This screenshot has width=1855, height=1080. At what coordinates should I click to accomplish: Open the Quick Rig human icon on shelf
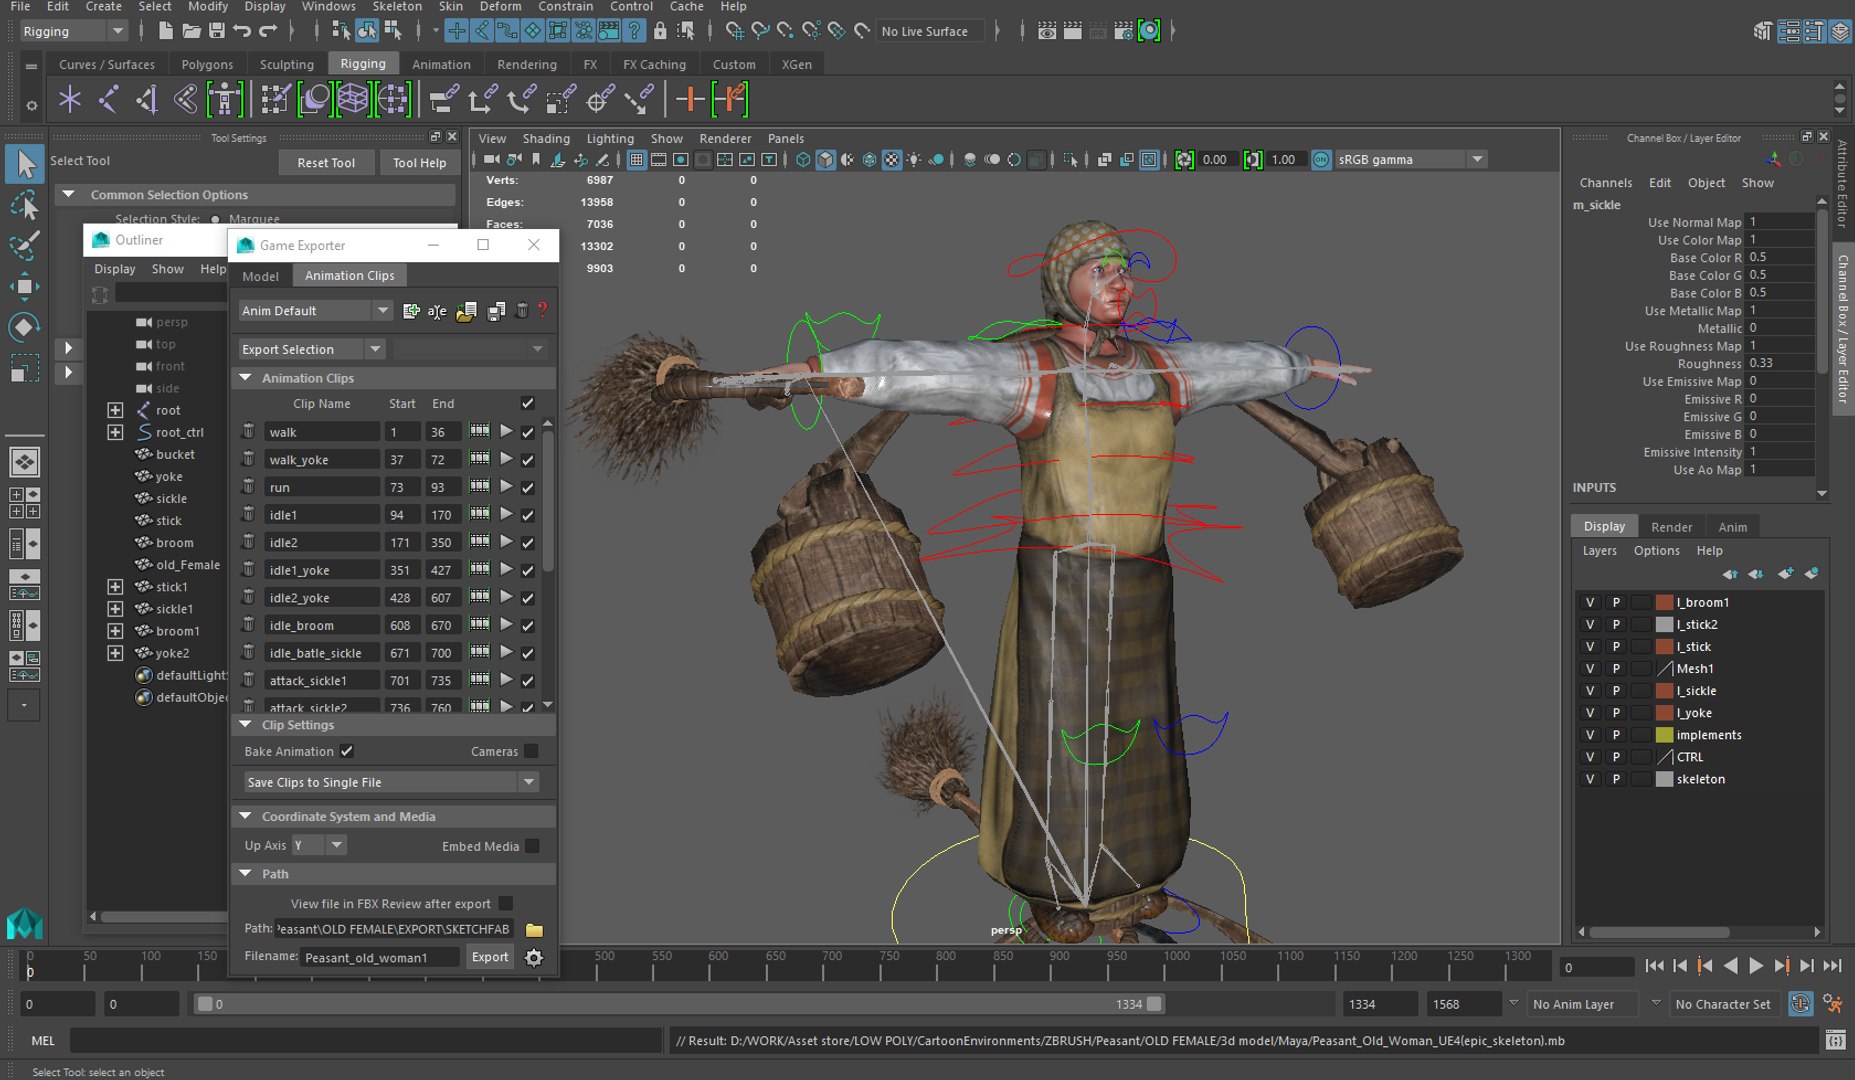pos(225,99)
